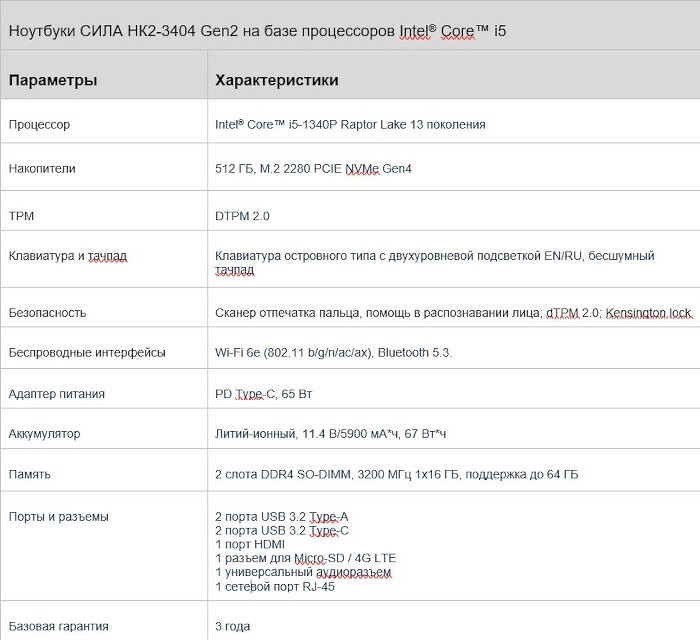700x640 pixels.
Task: Click the "Литий-ионный, 11.4 В/5900 мА*ч" cell
Action: (330, 434)
